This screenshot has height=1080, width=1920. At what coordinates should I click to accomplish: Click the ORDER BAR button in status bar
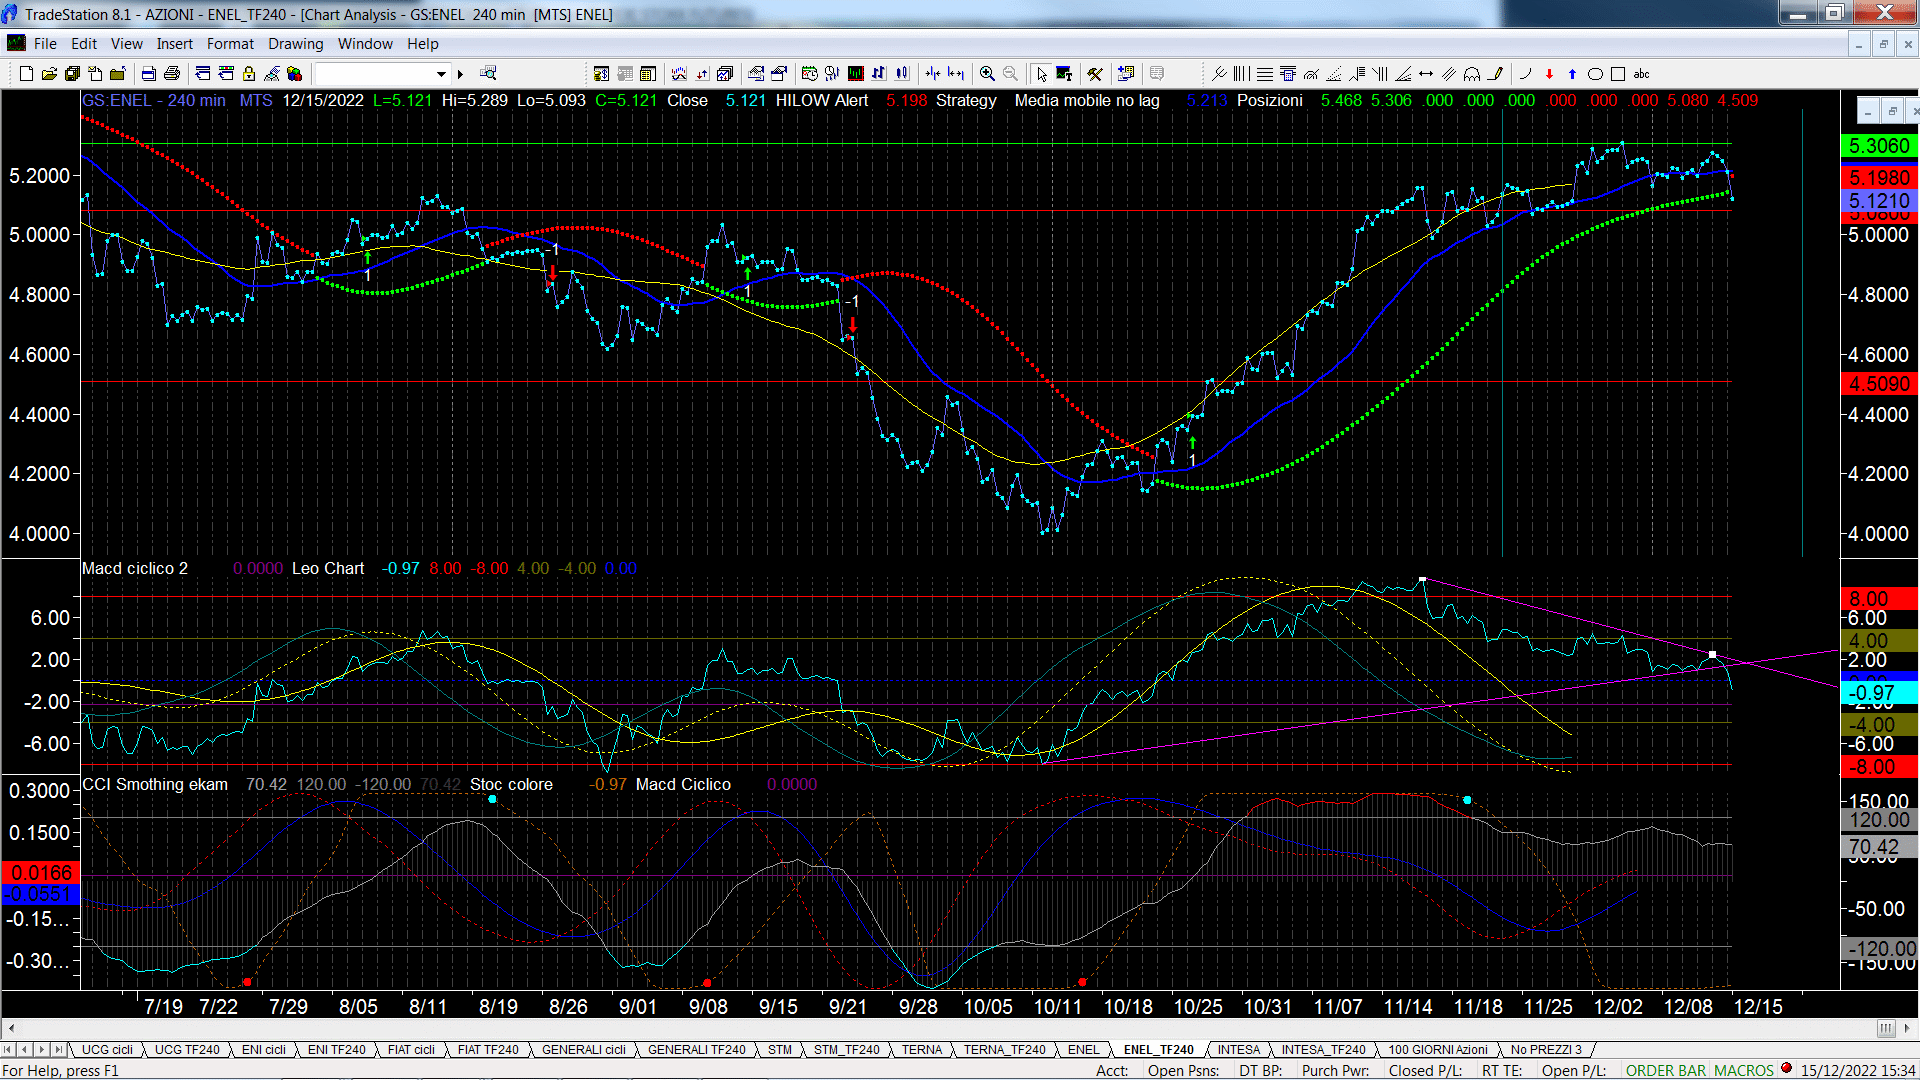[1666, 1070]
